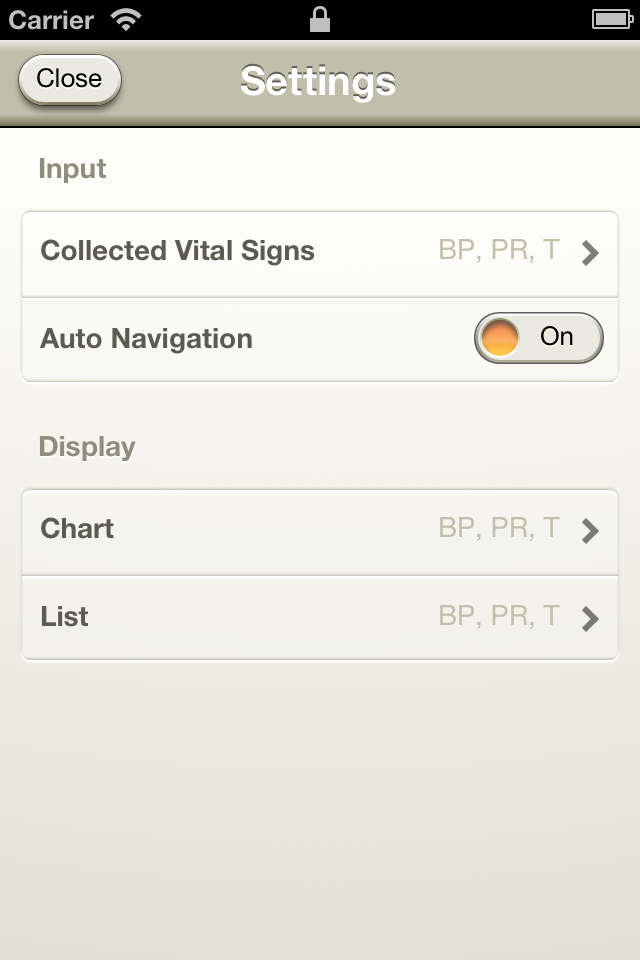Click the chevron arrow on the Chart row
The width and height of the screenshot is (640, 960).
[590, 531]
